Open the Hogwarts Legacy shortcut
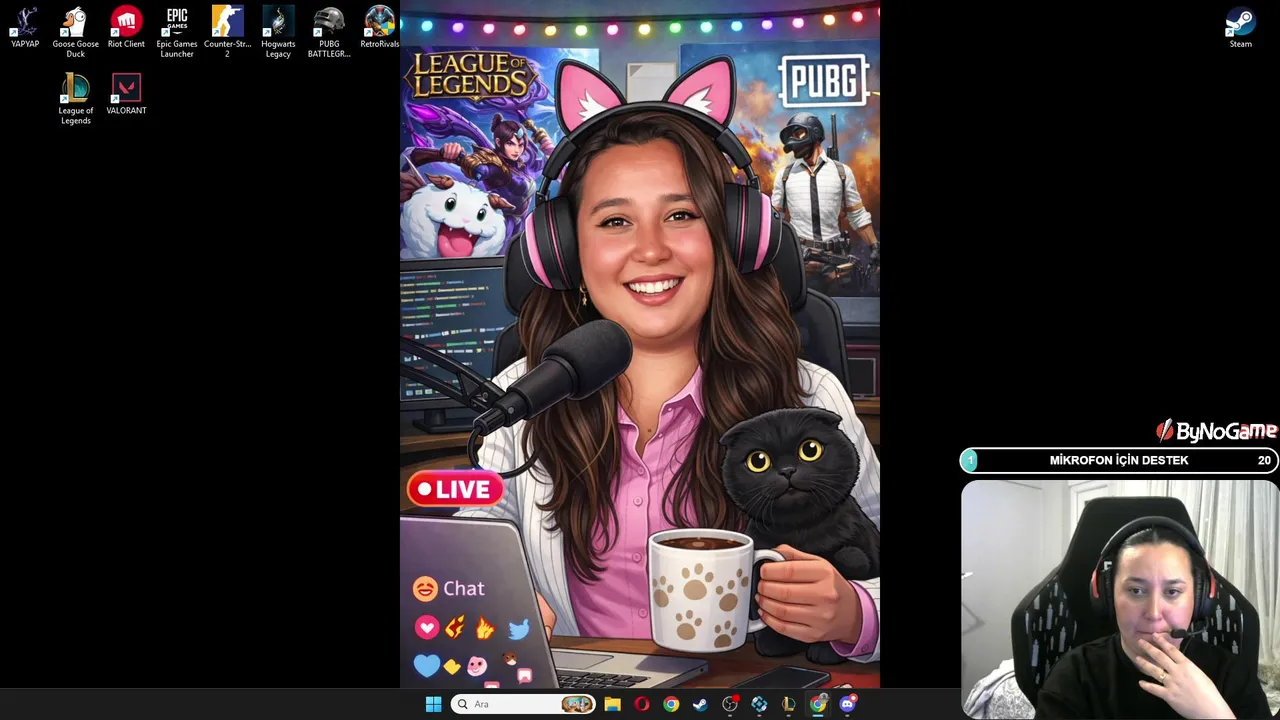1280x720 pixels. pos(278,32)
